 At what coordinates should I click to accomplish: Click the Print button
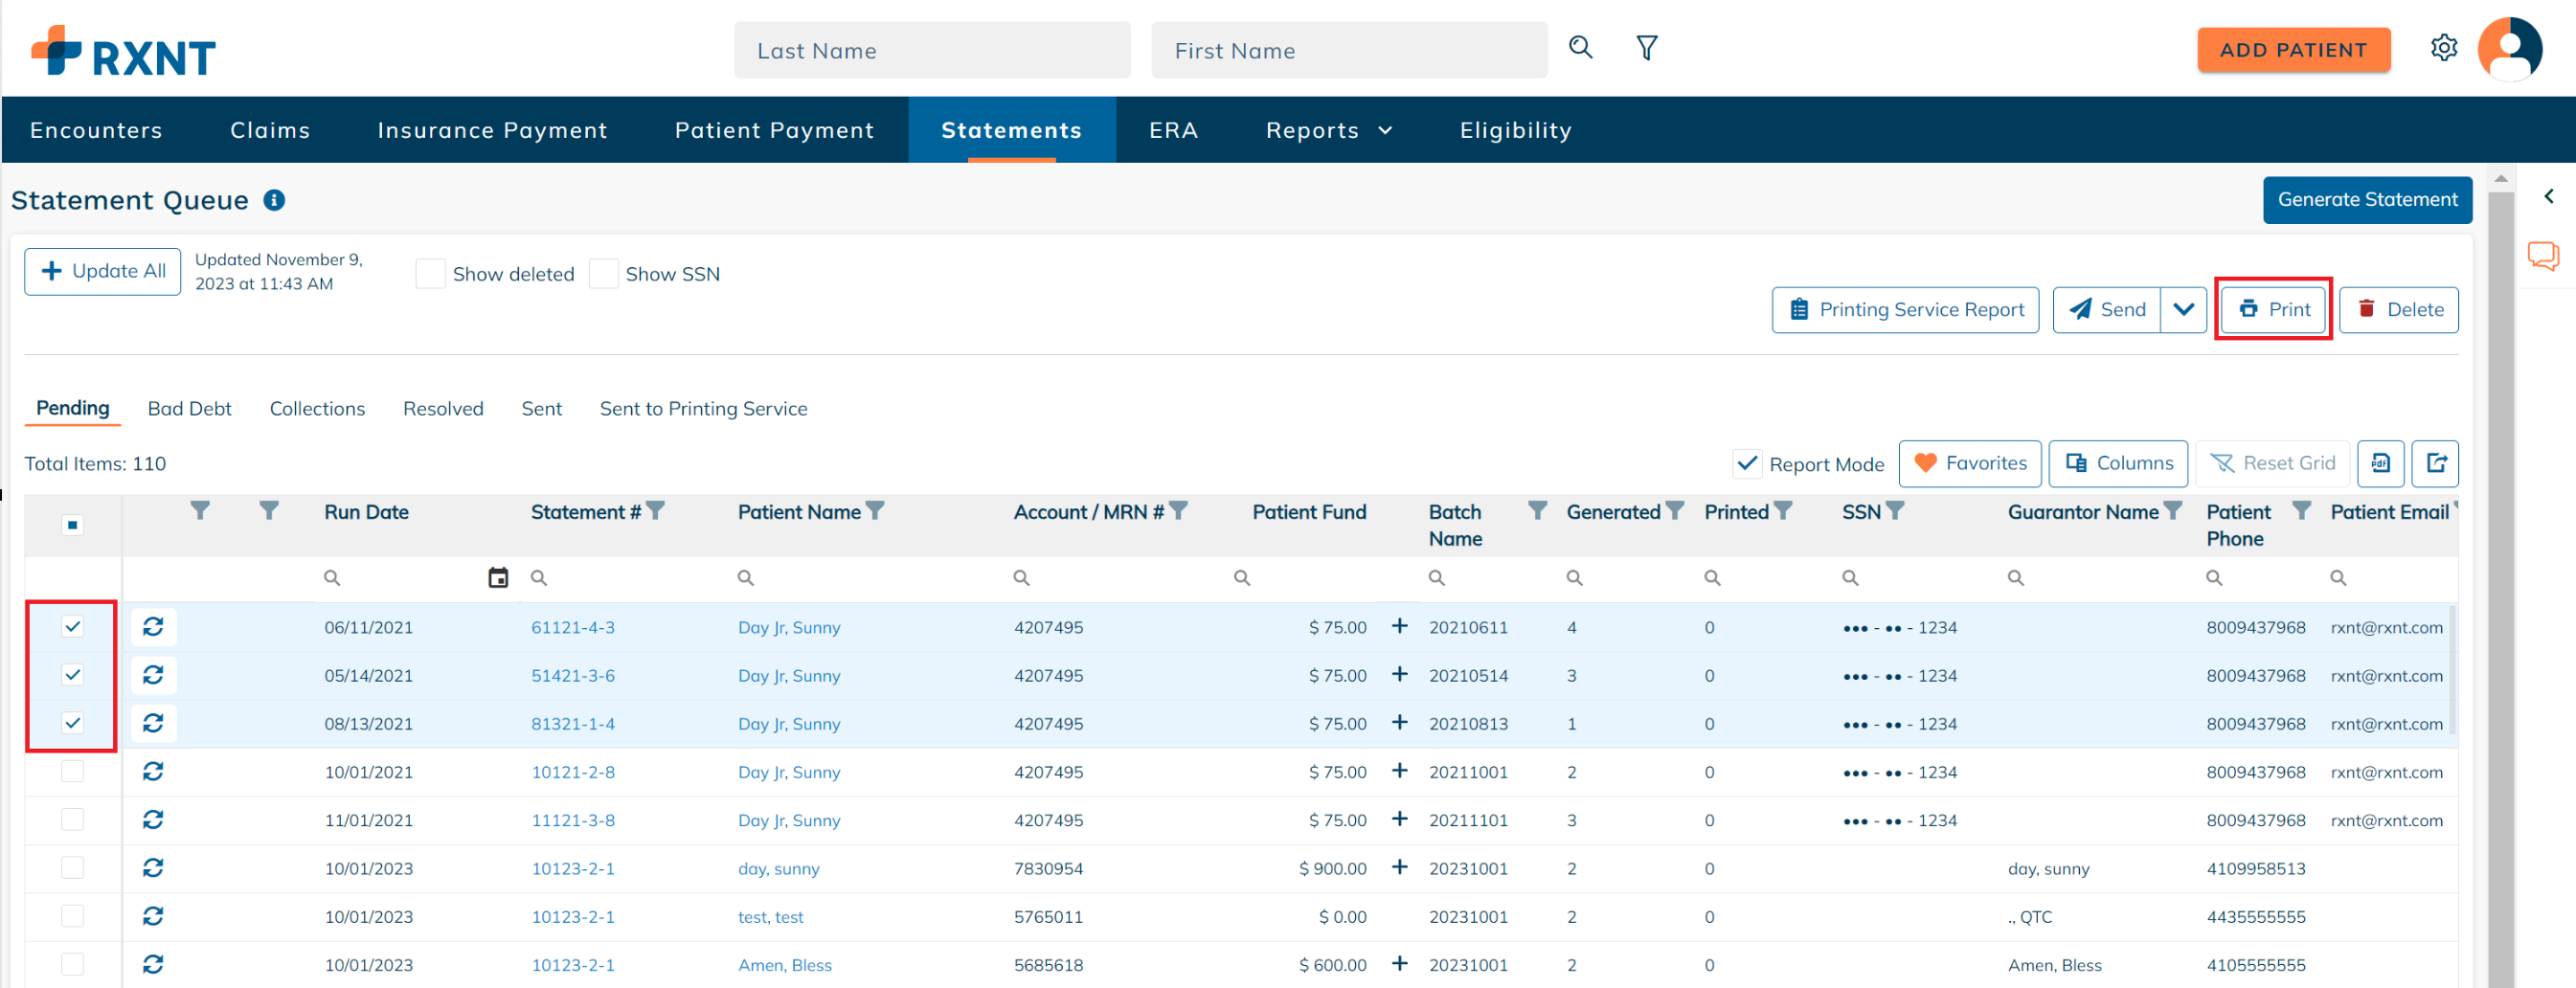pos(2273,309)
